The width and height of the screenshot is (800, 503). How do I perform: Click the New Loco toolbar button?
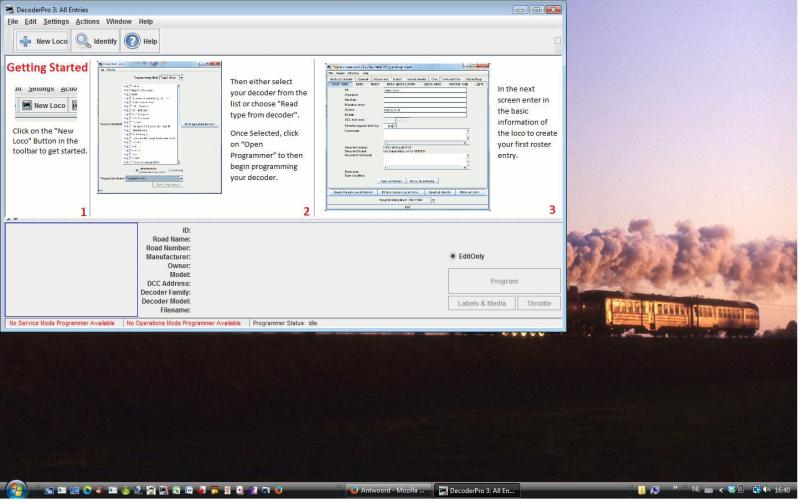point(43,41)
